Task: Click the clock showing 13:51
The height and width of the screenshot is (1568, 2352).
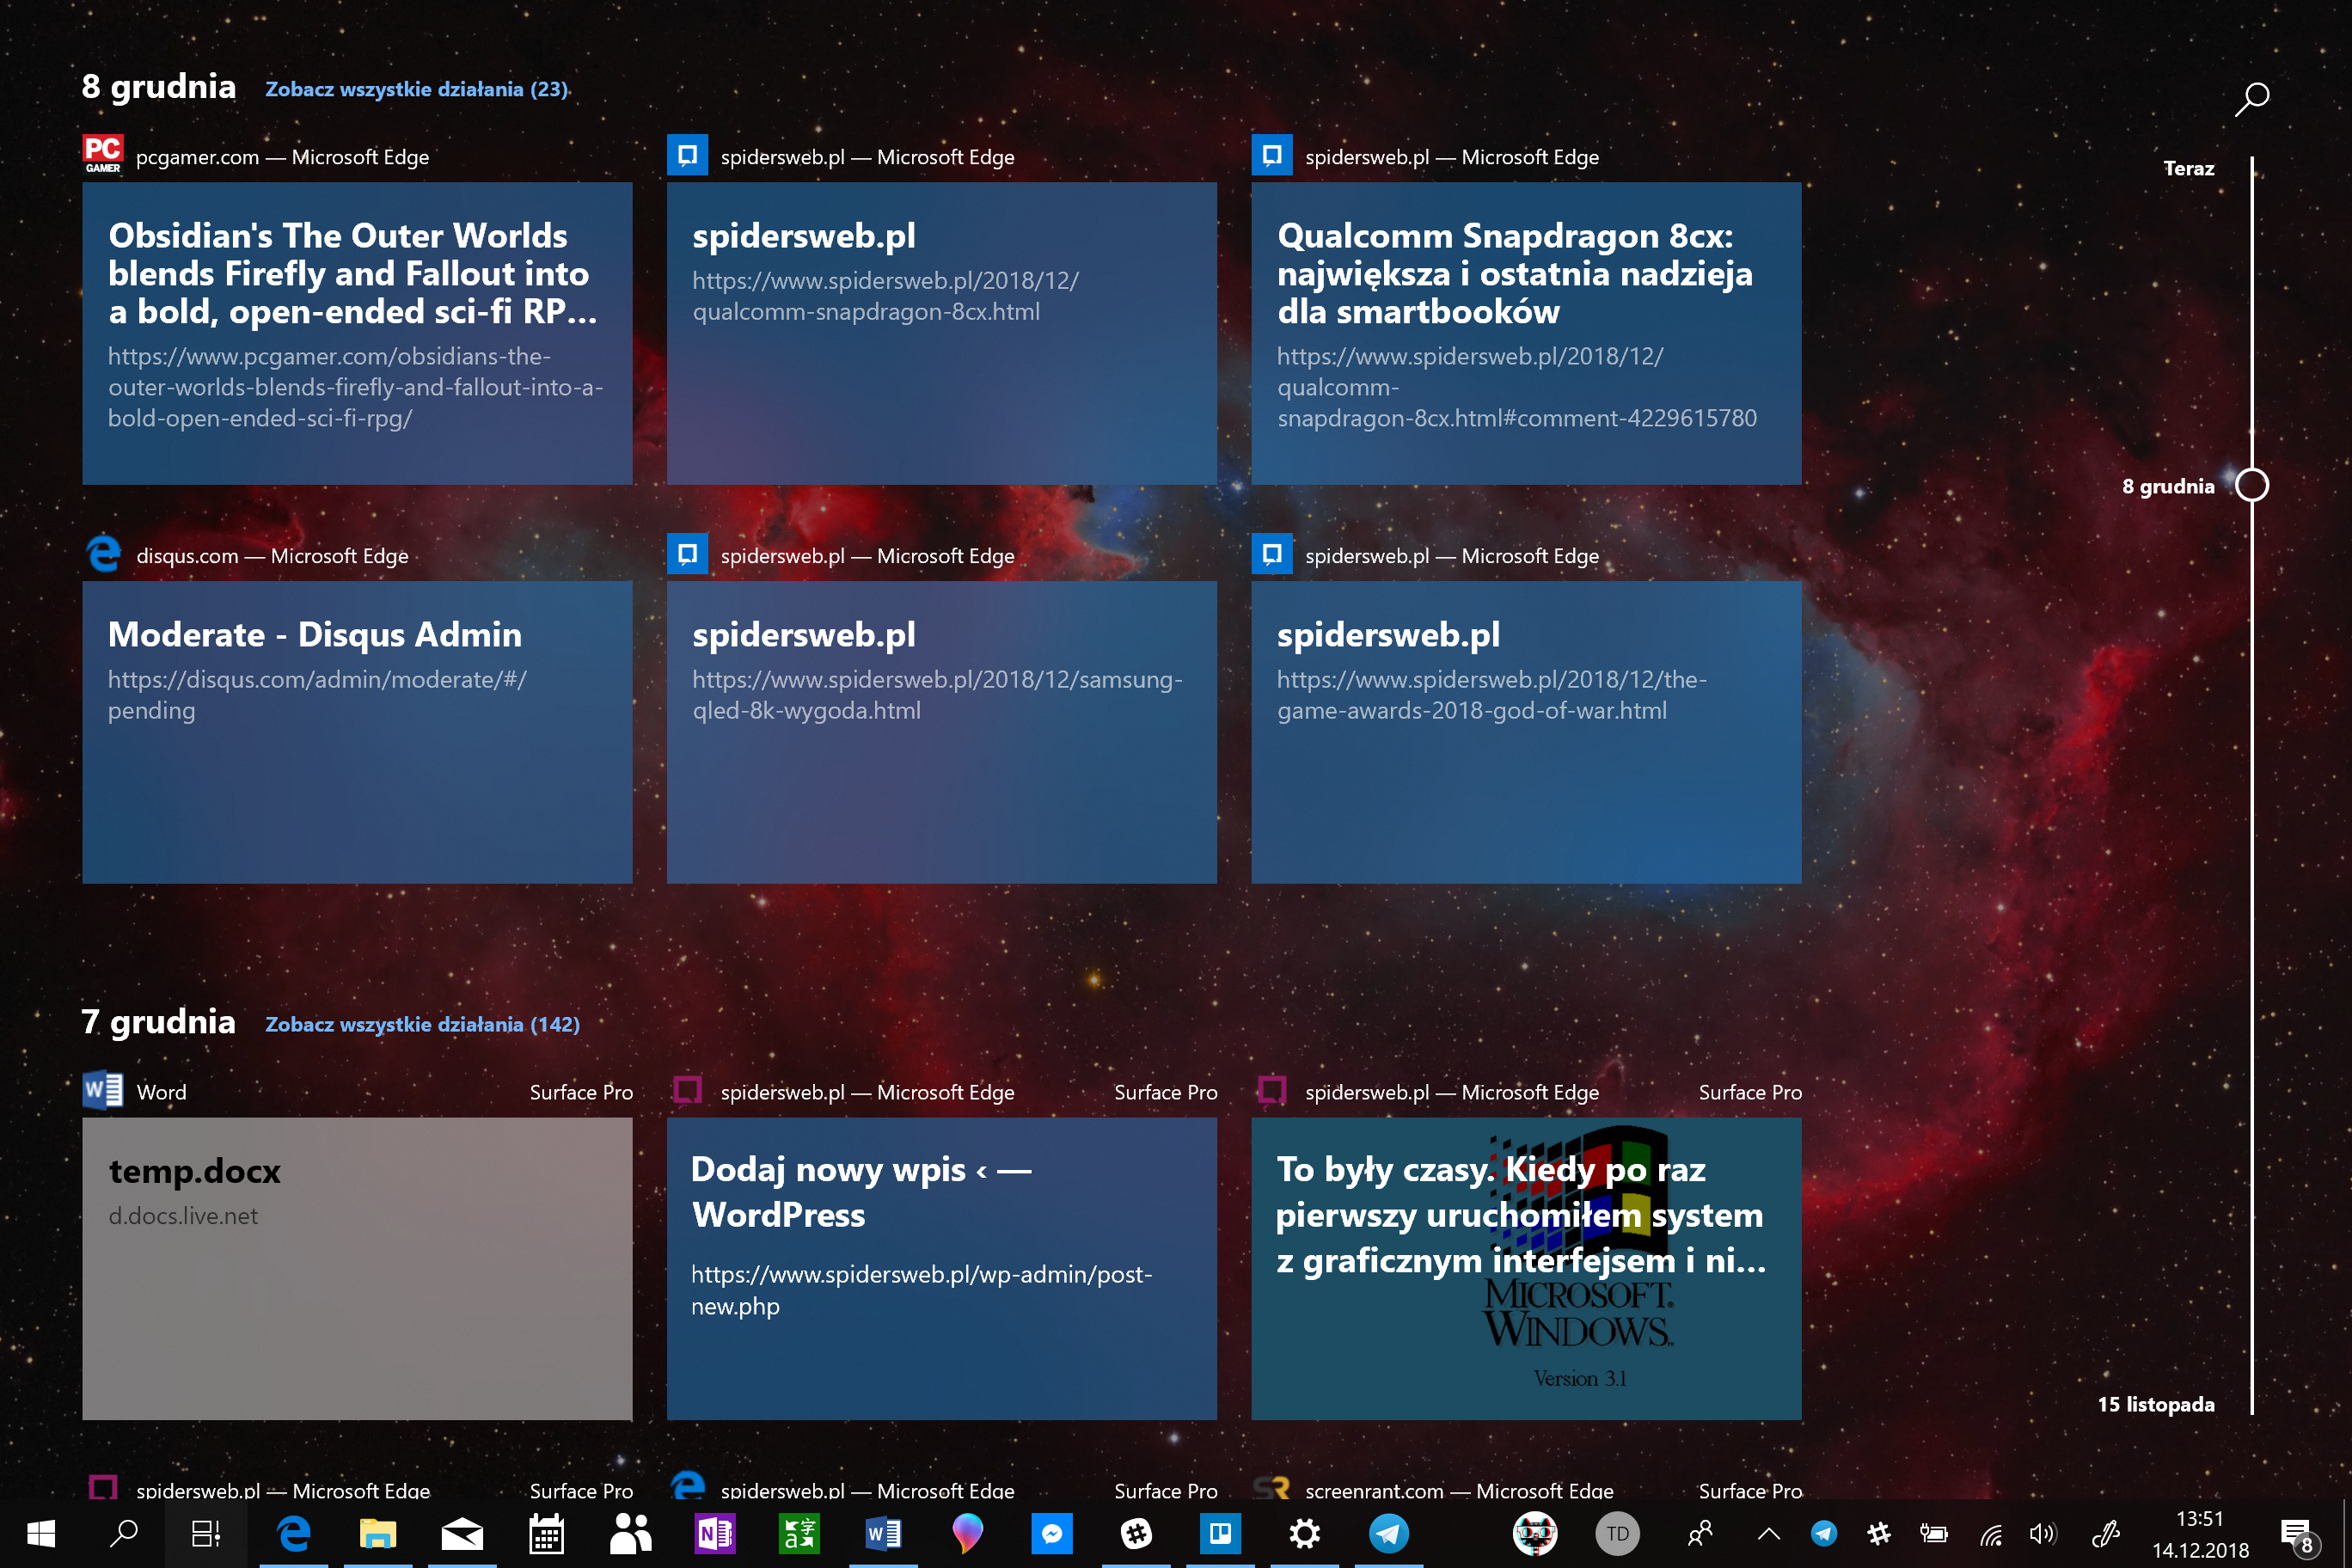Action: click(2200, 1518)
